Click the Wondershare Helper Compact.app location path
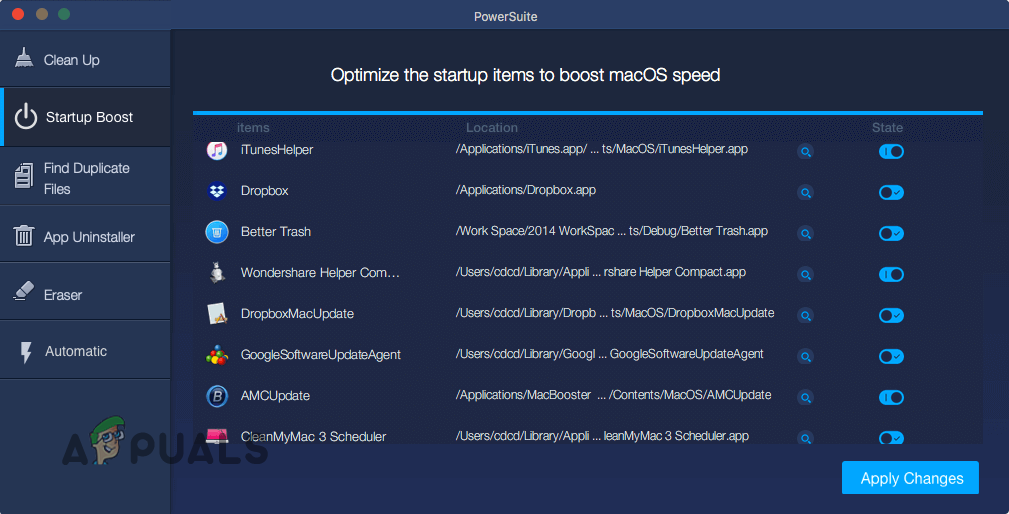Viewport: 1009px width, 514px height. 600,272
